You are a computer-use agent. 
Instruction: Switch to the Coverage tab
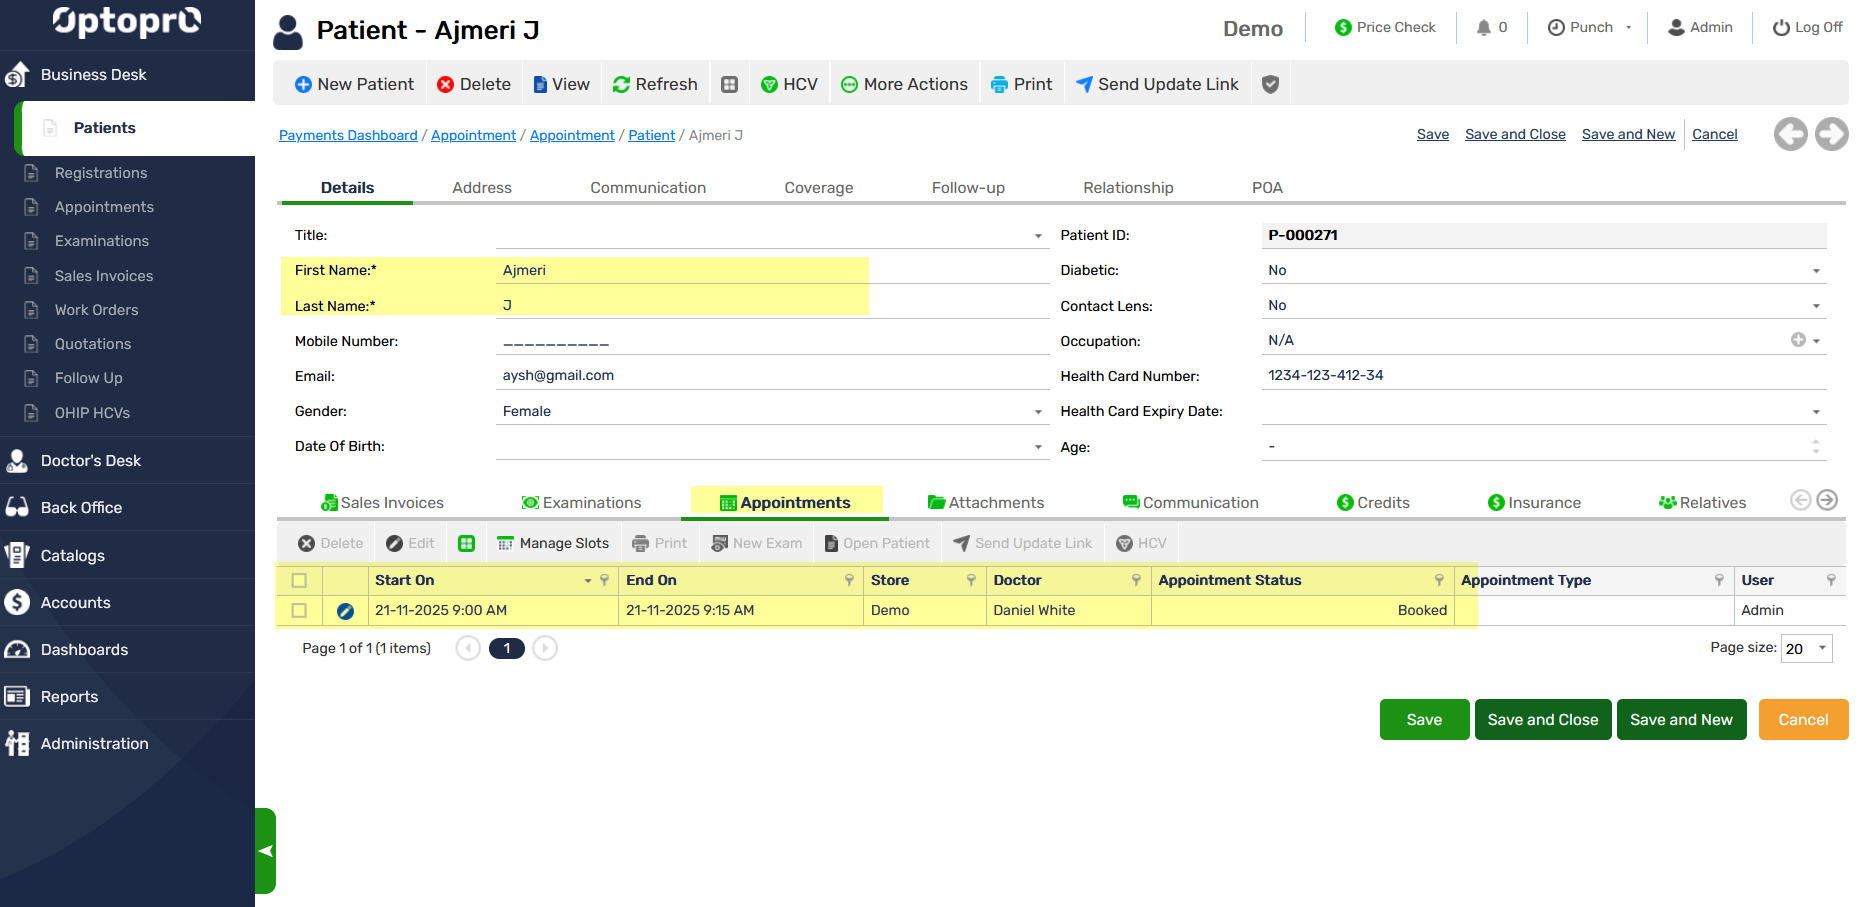(818, 188)
